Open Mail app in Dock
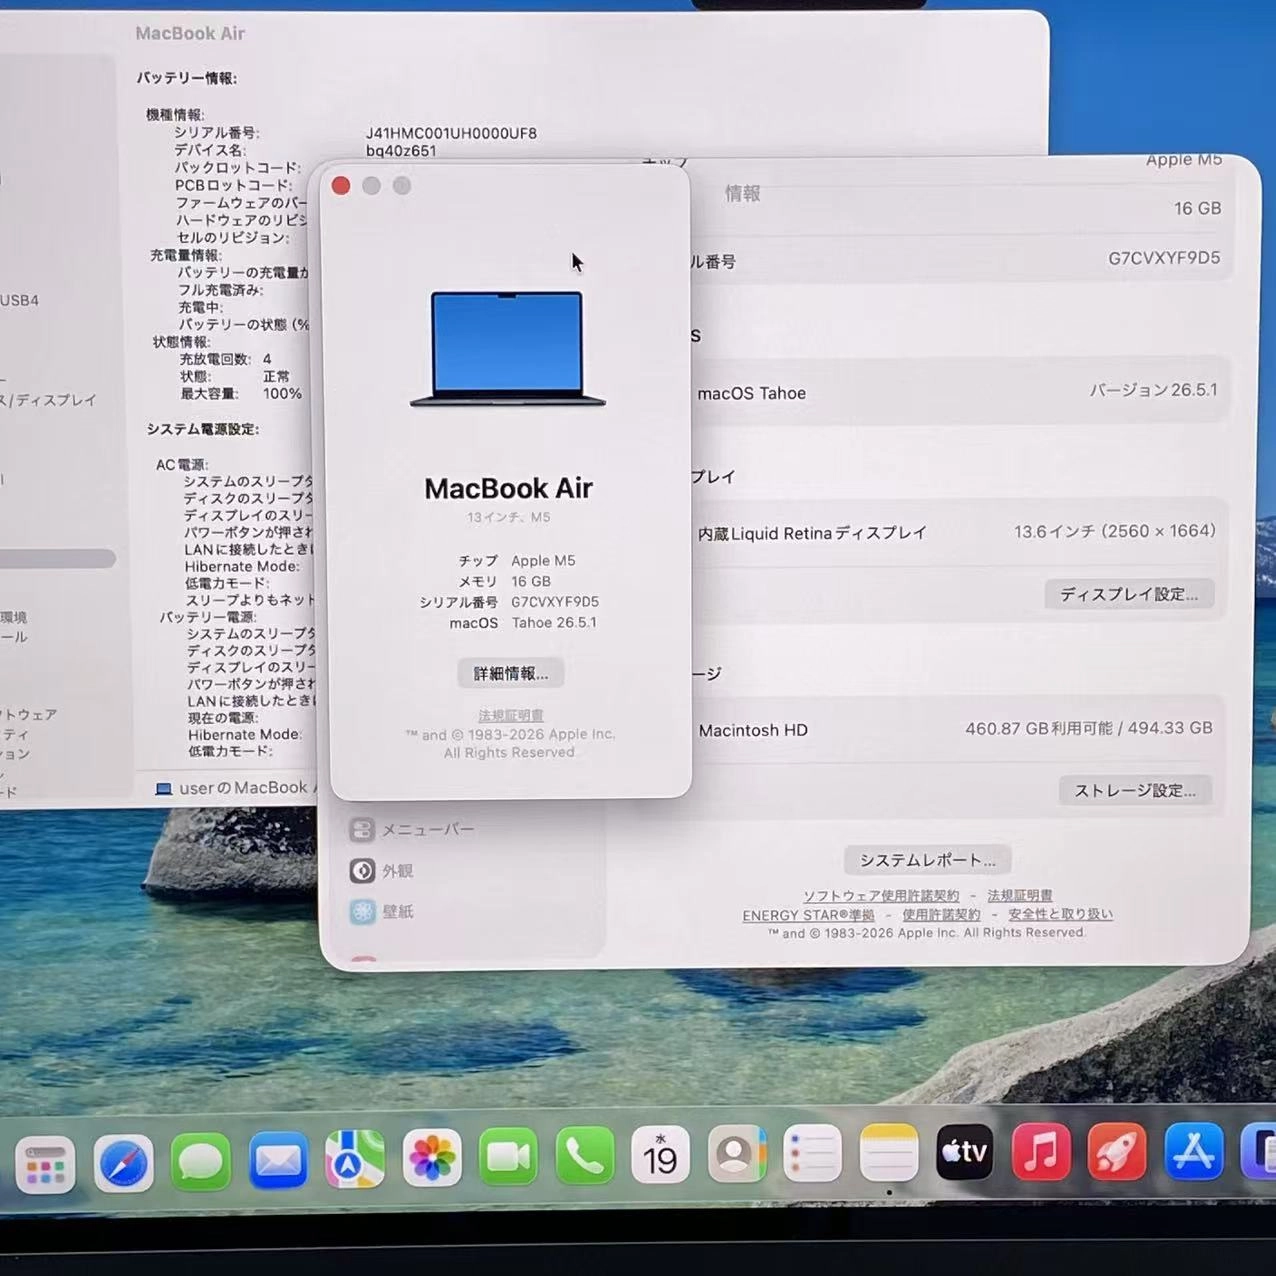The width and height of the screenshot is (1276, 1276). [278, 1161]
